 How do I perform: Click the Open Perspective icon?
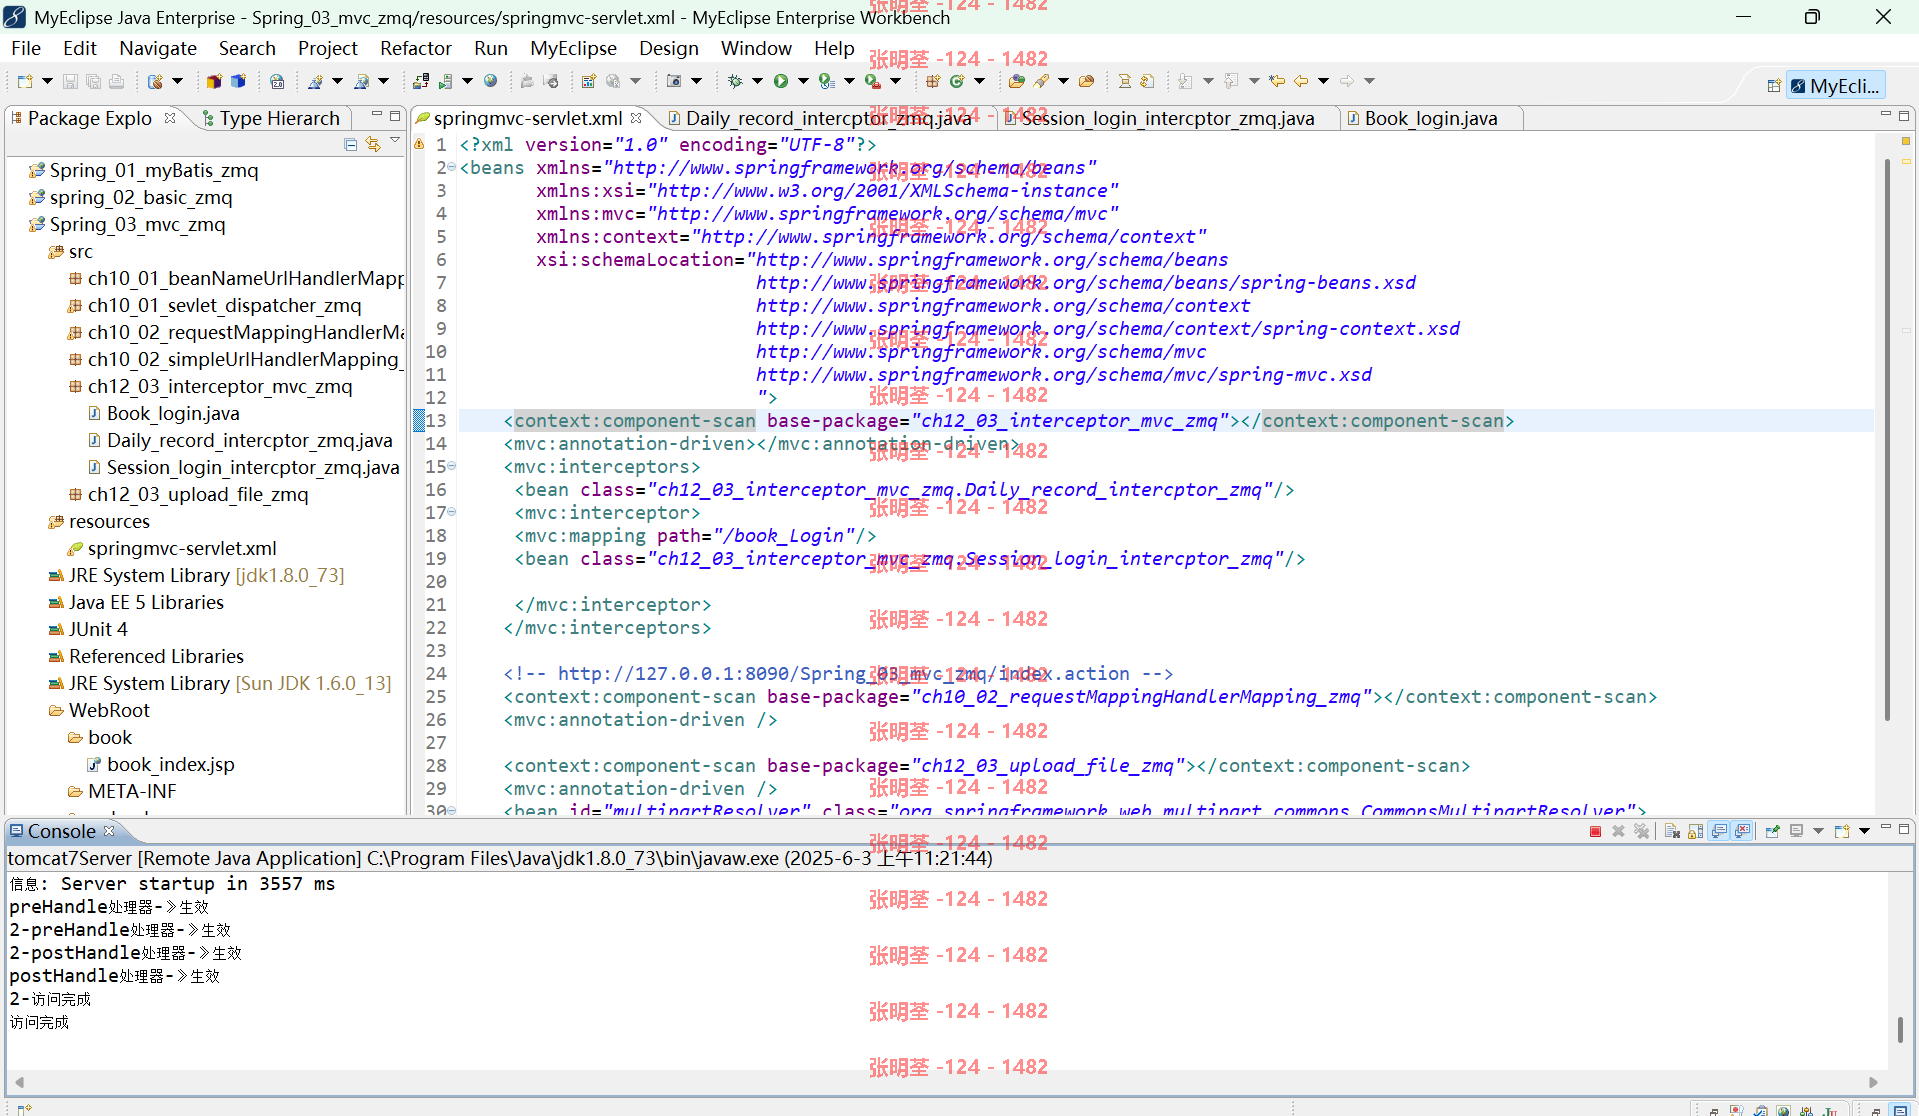click(1773, 86)
